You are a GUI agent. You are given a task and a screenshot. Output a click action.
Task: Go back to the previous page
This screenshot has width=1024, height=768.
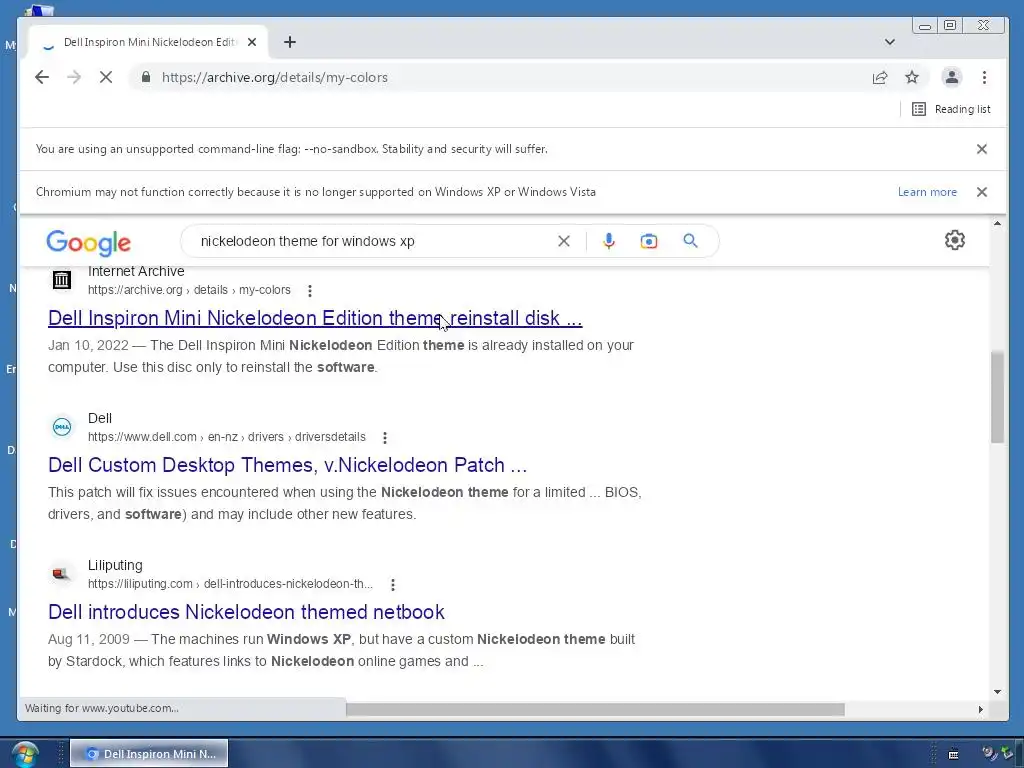tap(42, 77)
